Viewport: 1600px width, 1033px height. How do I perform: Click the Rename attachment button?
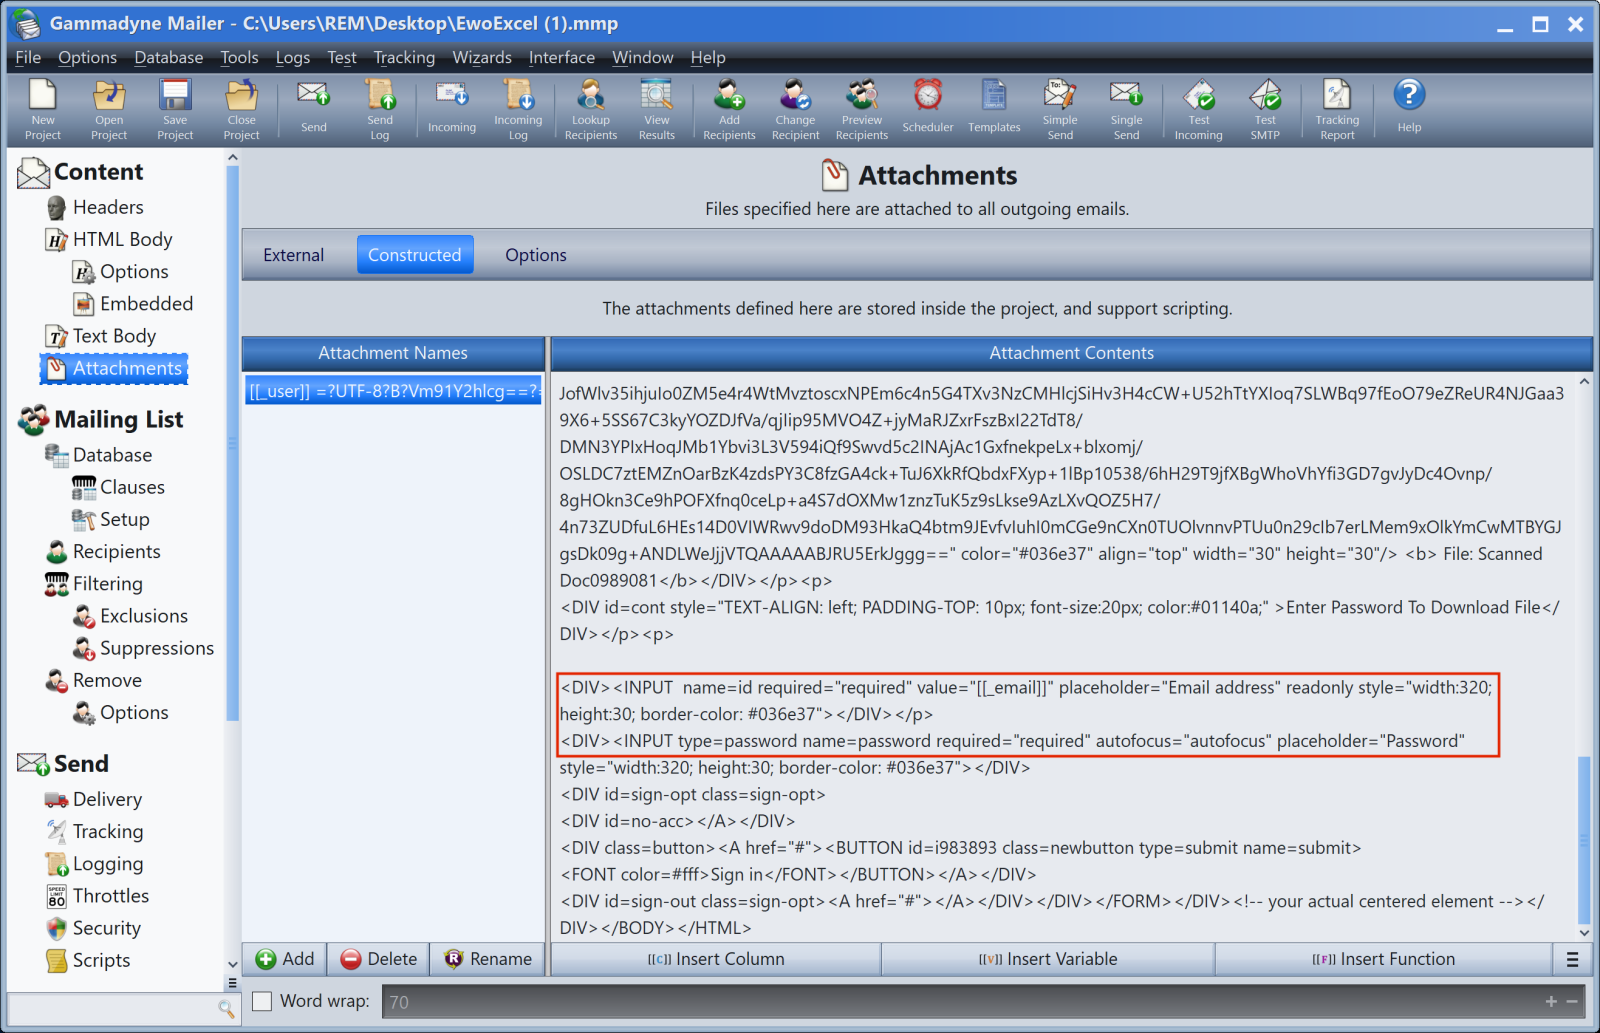coord(488,959)
